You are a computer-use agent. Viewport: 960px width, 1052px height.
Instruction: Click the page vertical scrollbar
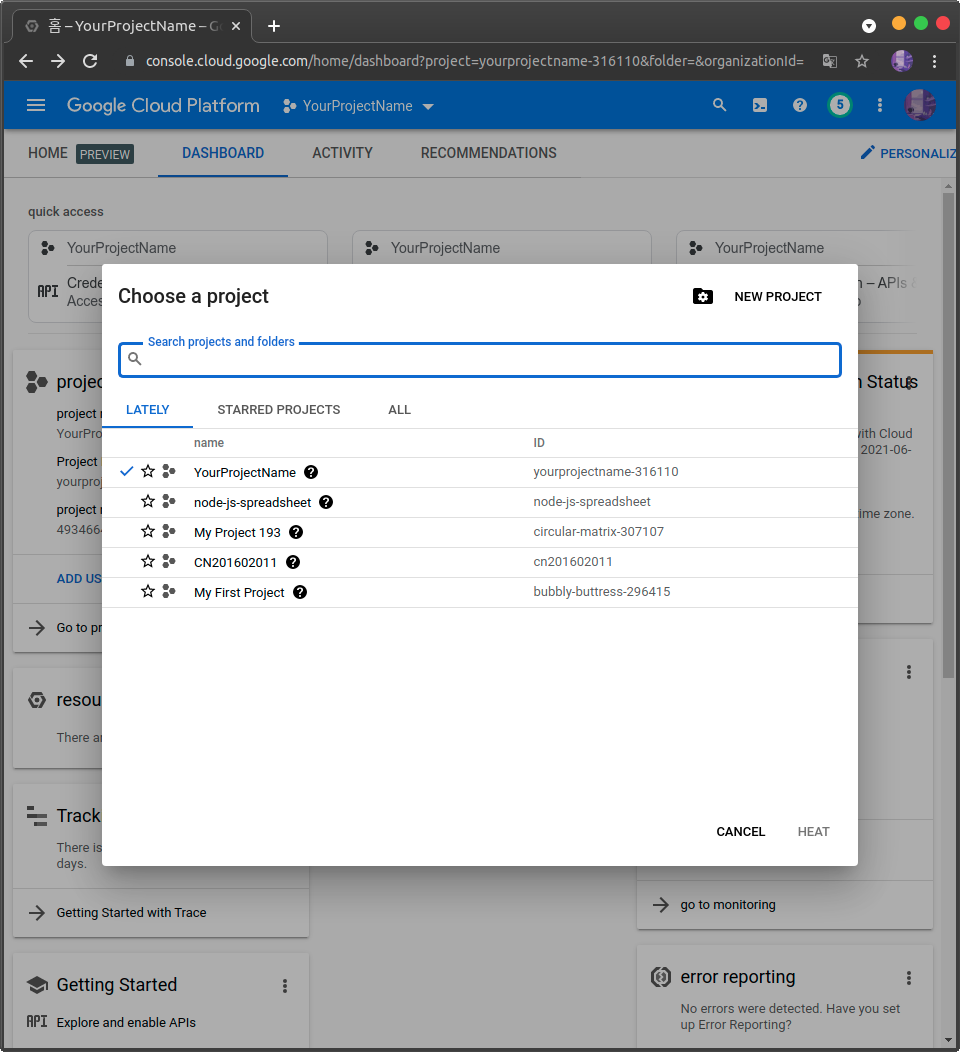[948, 436]
